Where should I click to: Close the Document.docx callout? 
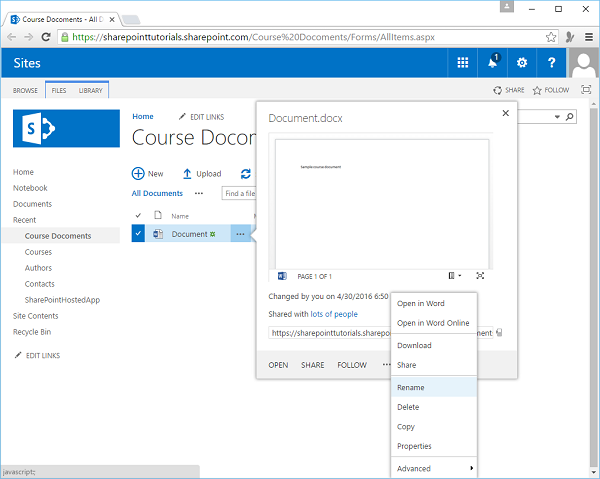coord(505,114)
